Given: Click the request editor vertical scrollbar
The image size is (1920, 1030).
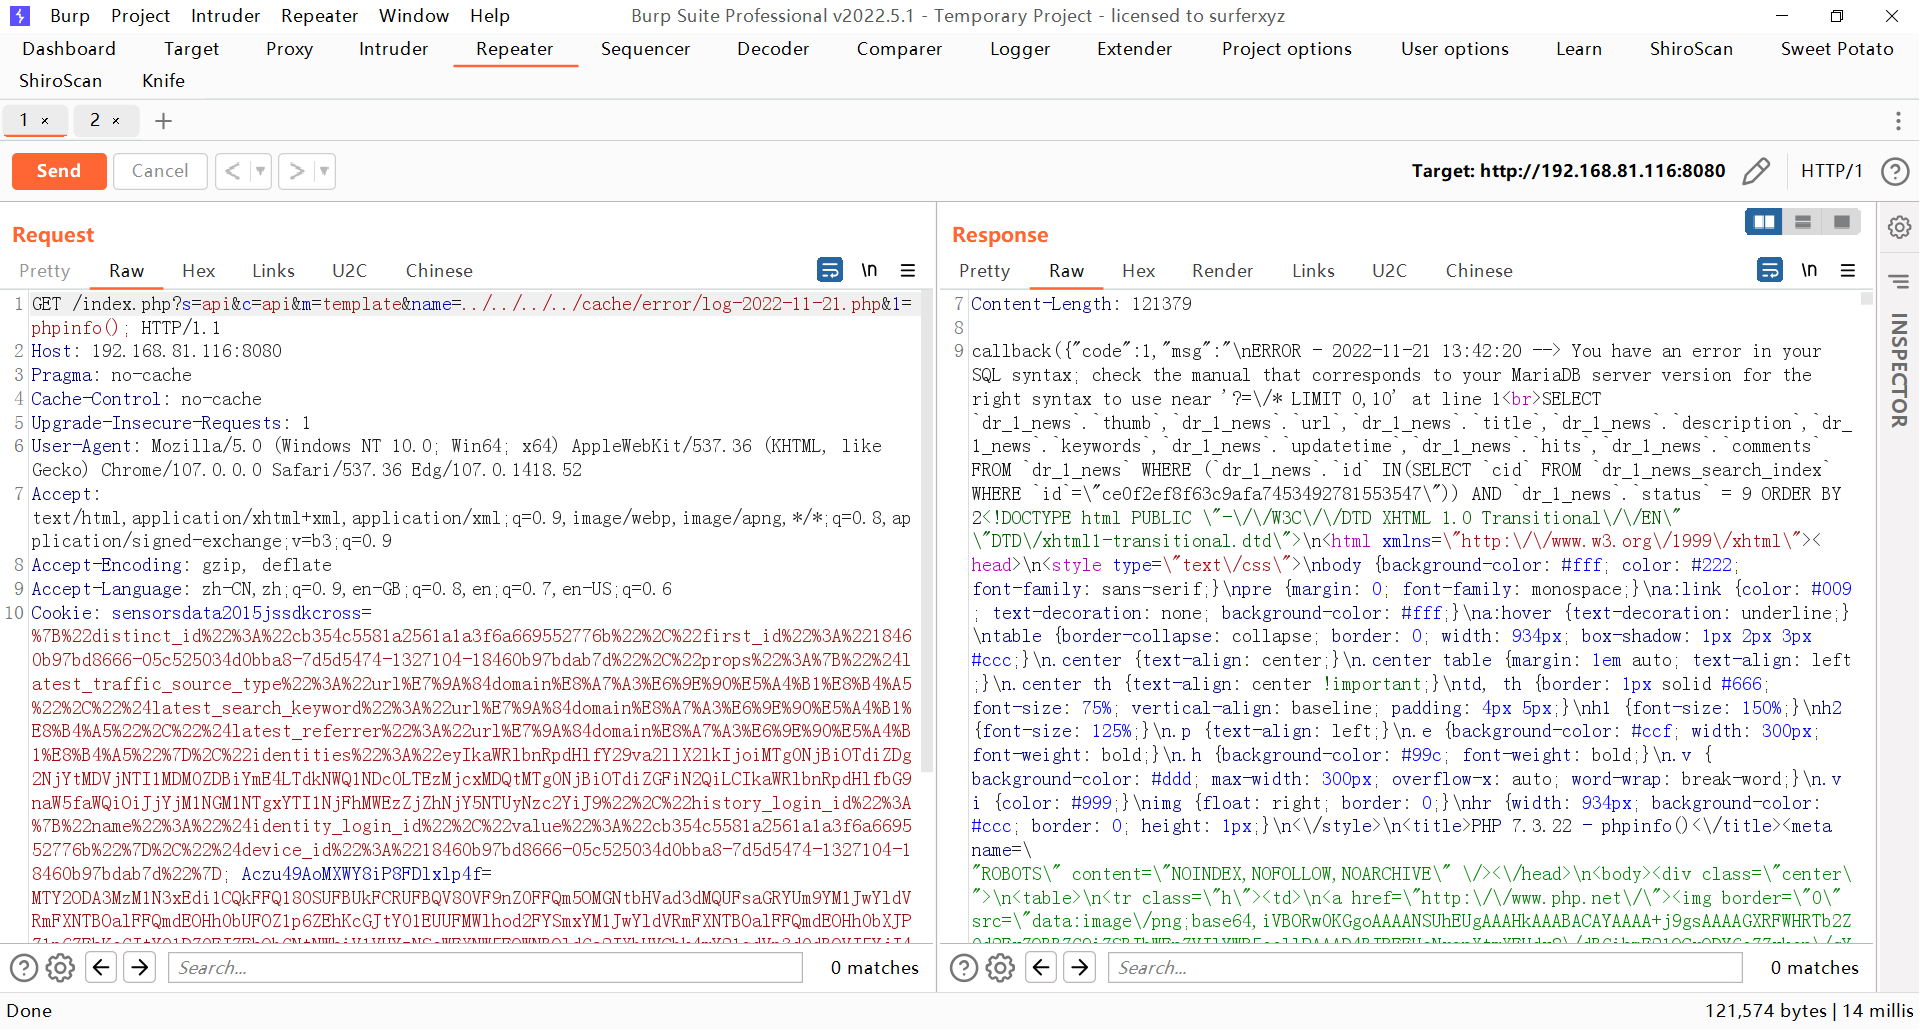Looking at the screenshot, I should coord(927,530).
